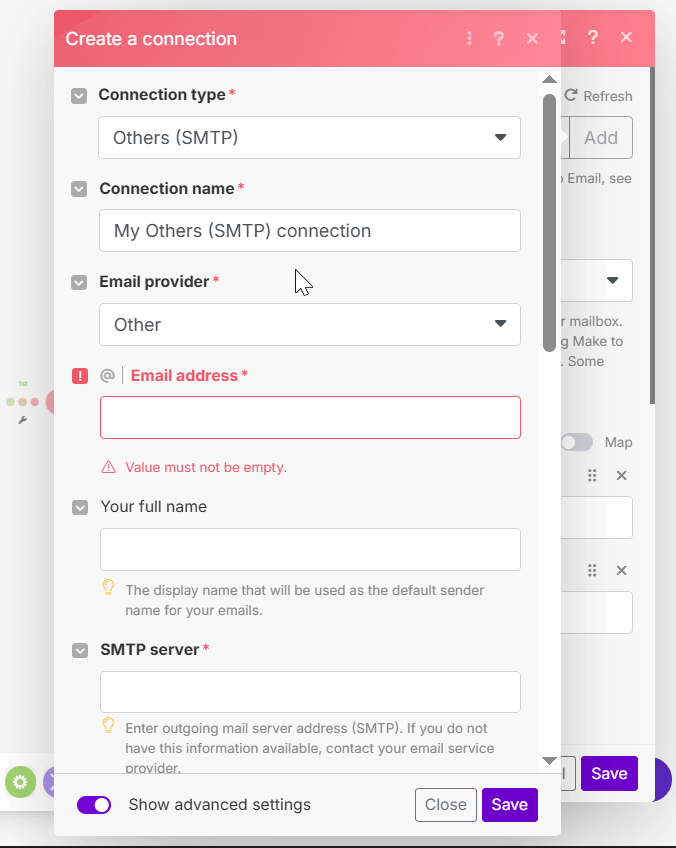Viewport: 676px width, 848px height.
Task: Click the Add connection button
Action: (x=600, y=138)
